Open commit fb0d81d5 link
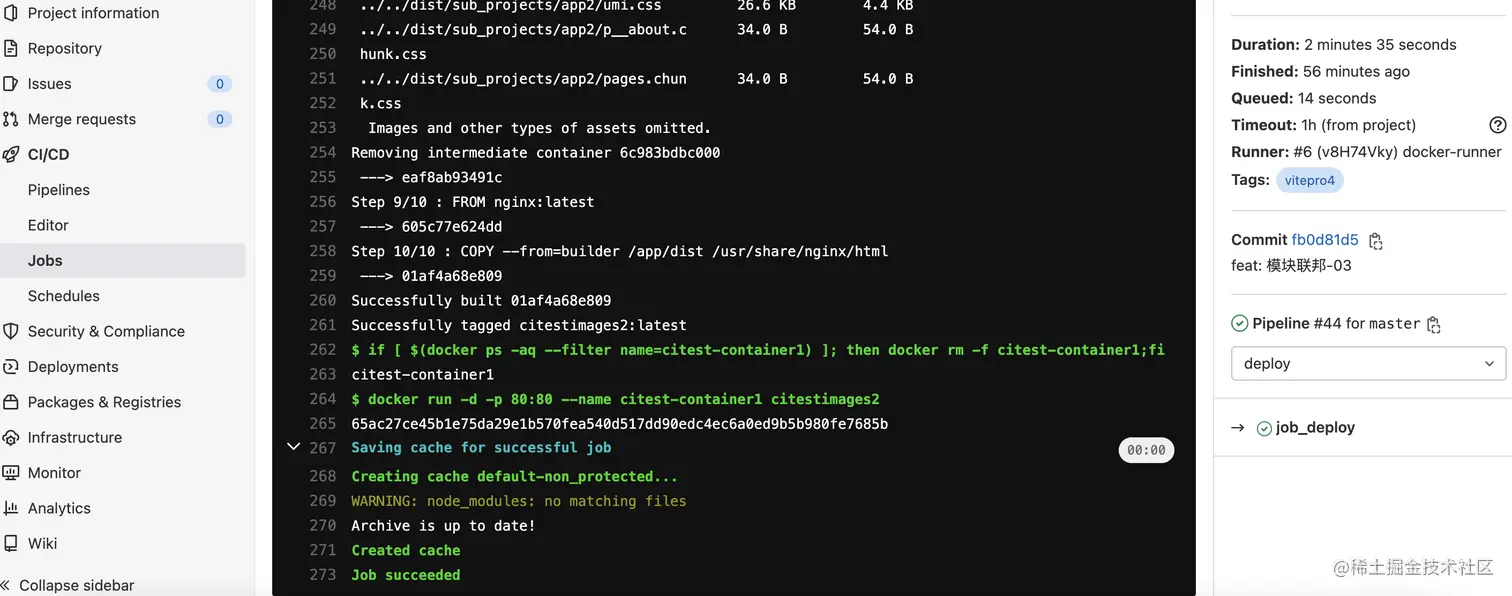The image size is (1512, 596). (x=1325, y=240)
